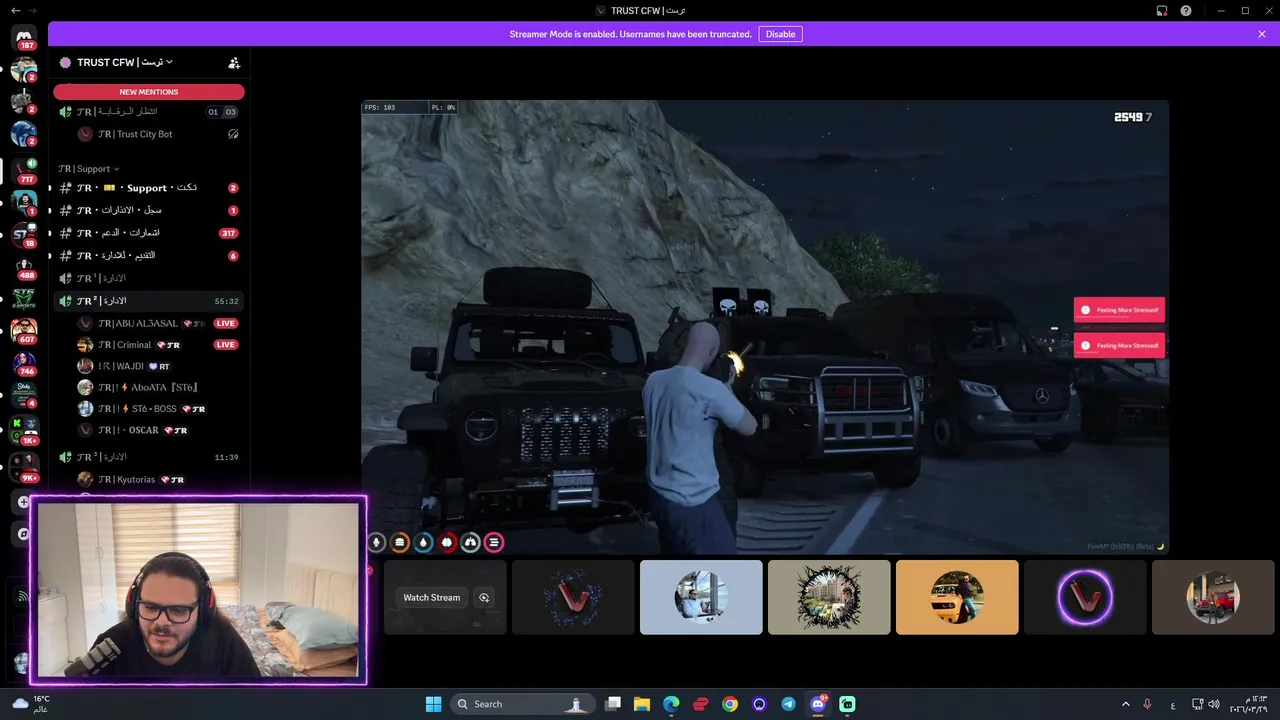
Task: Select user WAJDI in voice list
Action: 157,366
